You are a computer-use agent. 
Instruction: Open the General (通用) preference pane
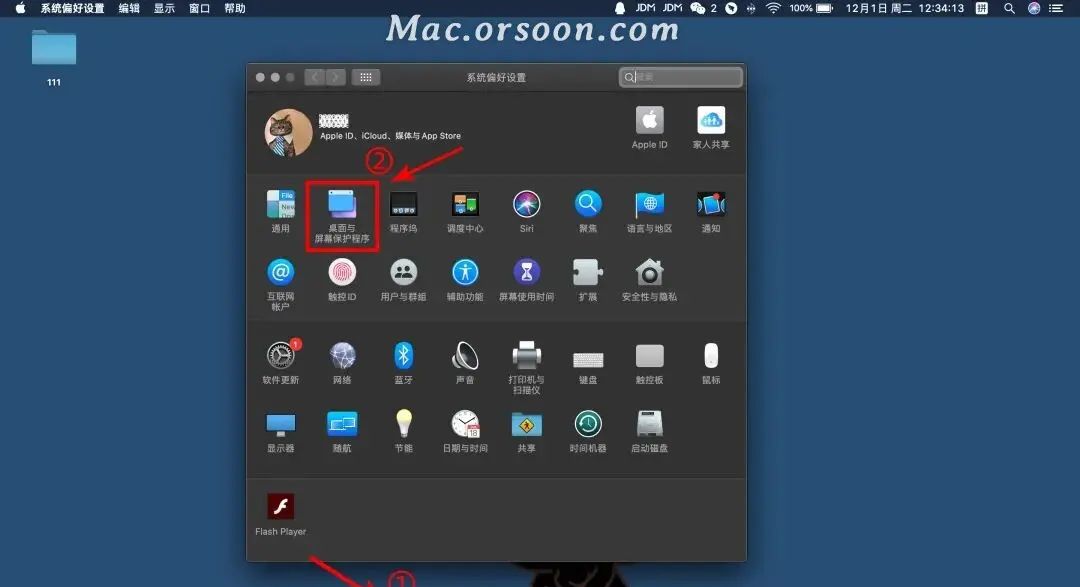tap(280, 205)
